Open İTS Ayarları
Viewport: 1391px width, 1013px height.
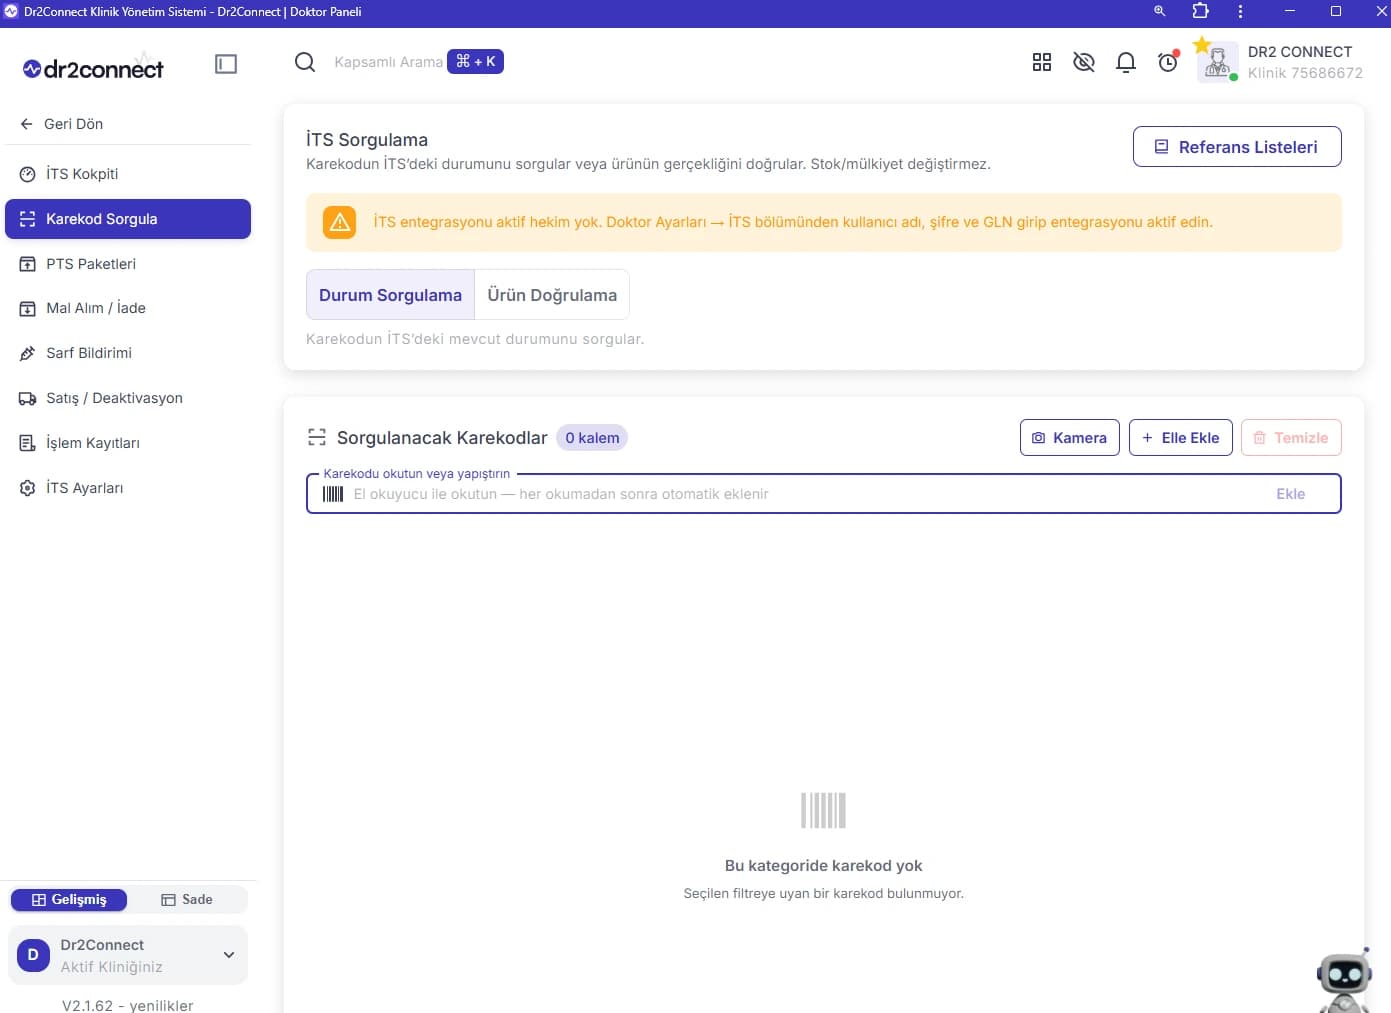128,488
